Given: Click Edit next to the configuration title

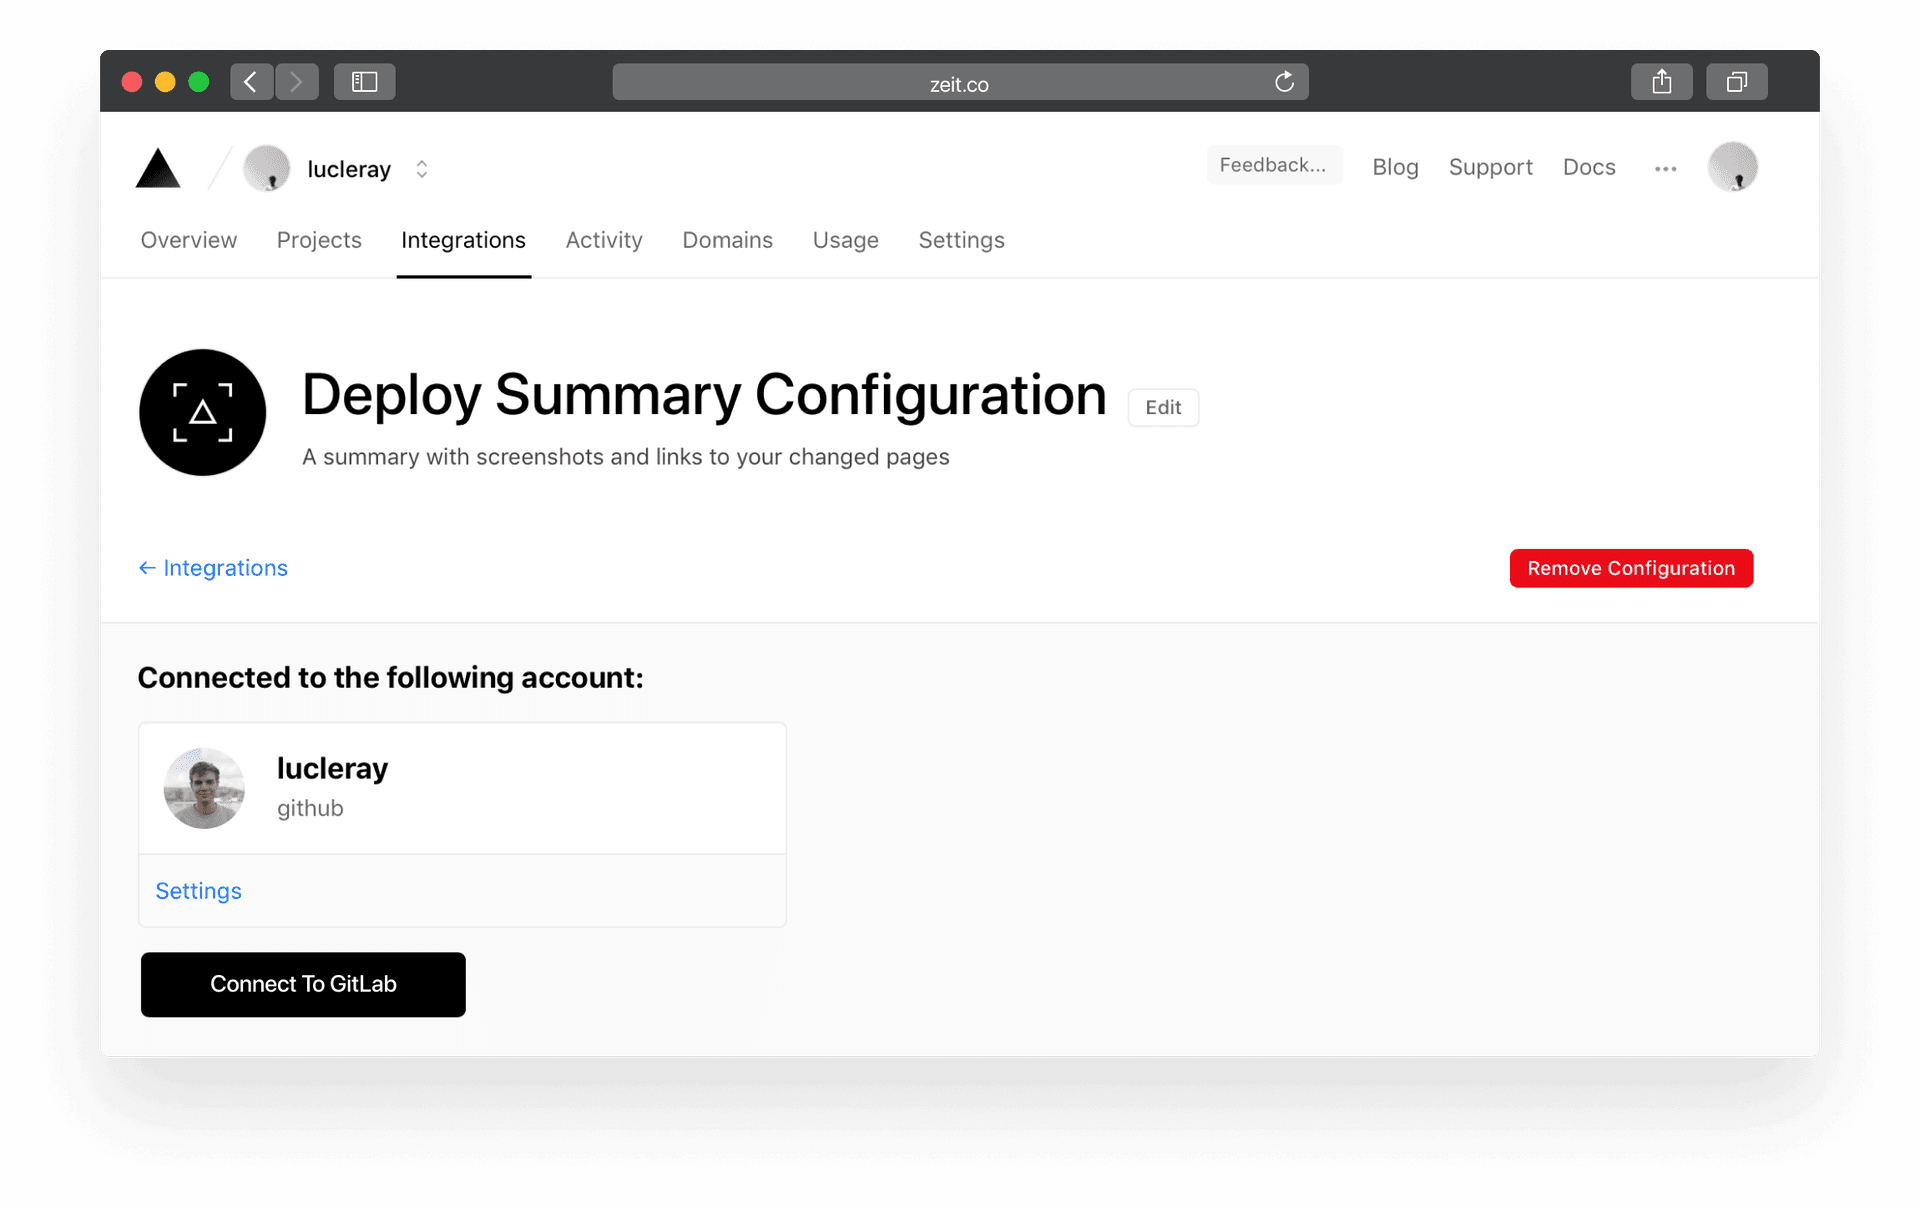Looking at the screenshot, I should point(1163,407).
